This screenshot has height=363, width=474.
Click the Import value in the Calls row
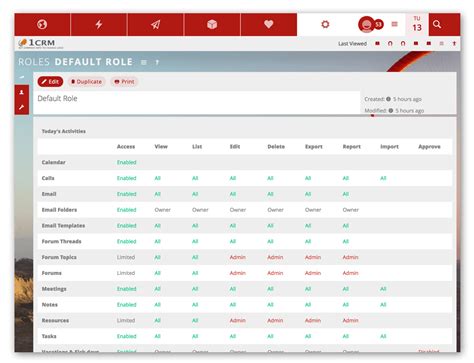(x=383, y=178)
